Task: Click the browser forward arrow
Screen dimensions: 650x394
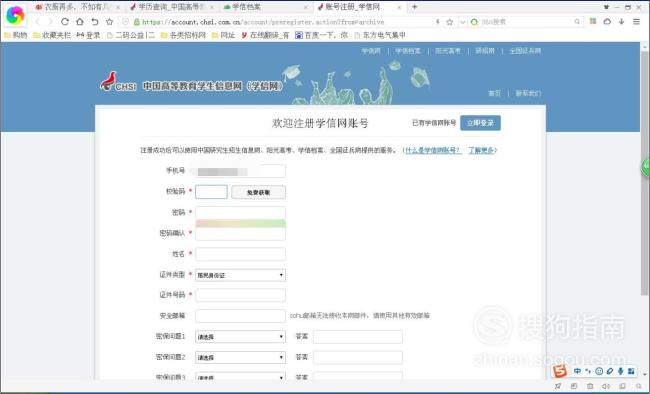Action: [x=51, y=22]
